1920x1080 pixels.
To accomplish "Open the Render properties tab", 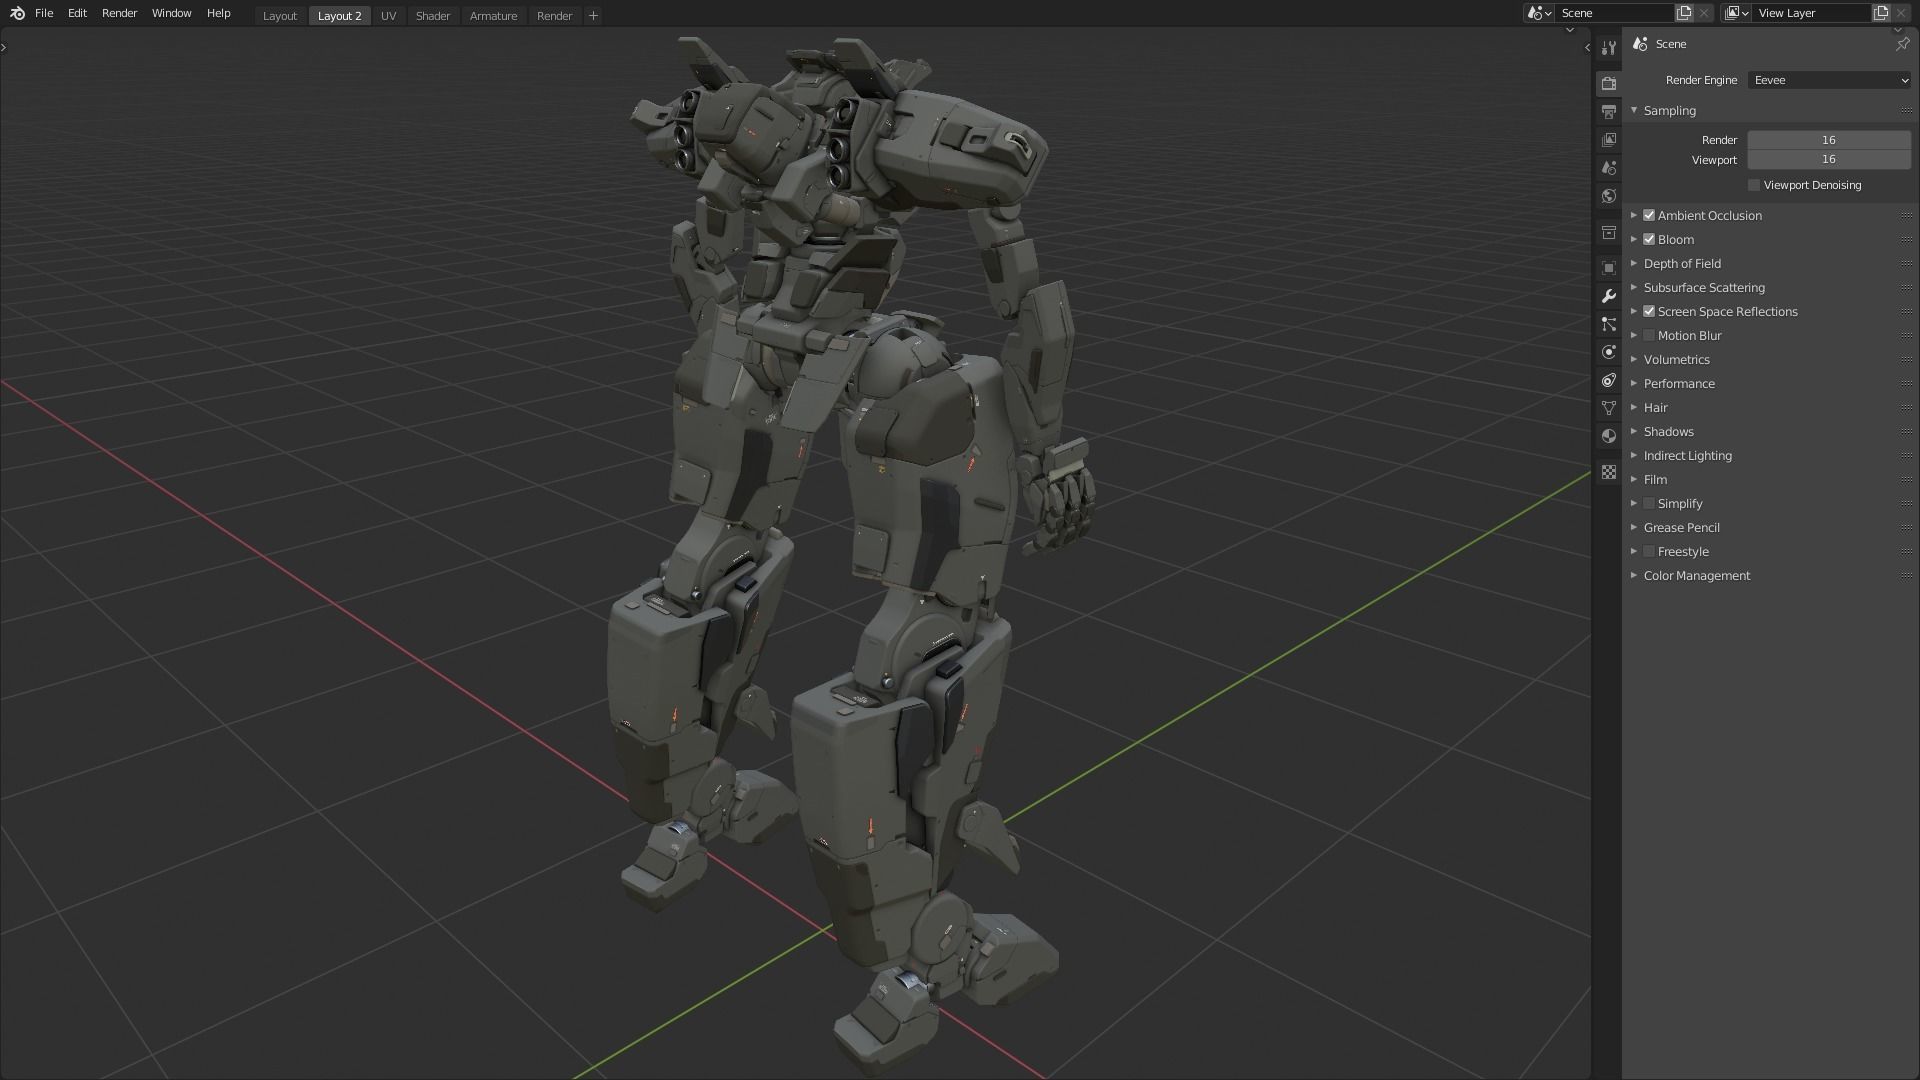I will 1608,84.
